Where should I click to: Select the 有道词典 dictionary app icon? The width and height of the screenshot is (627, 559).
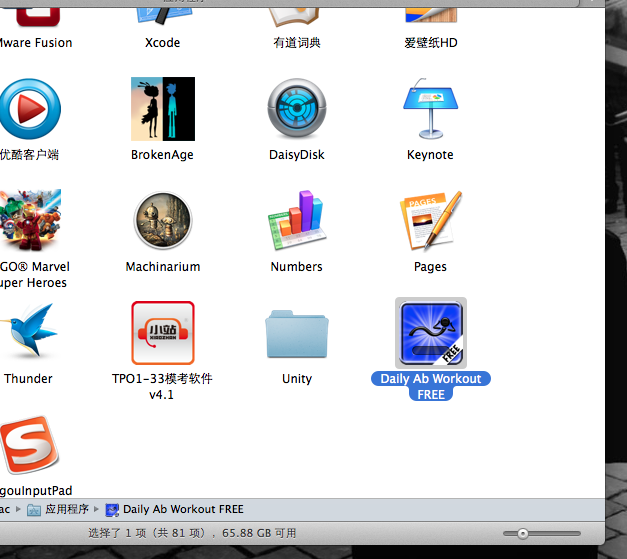pos(295,16)
